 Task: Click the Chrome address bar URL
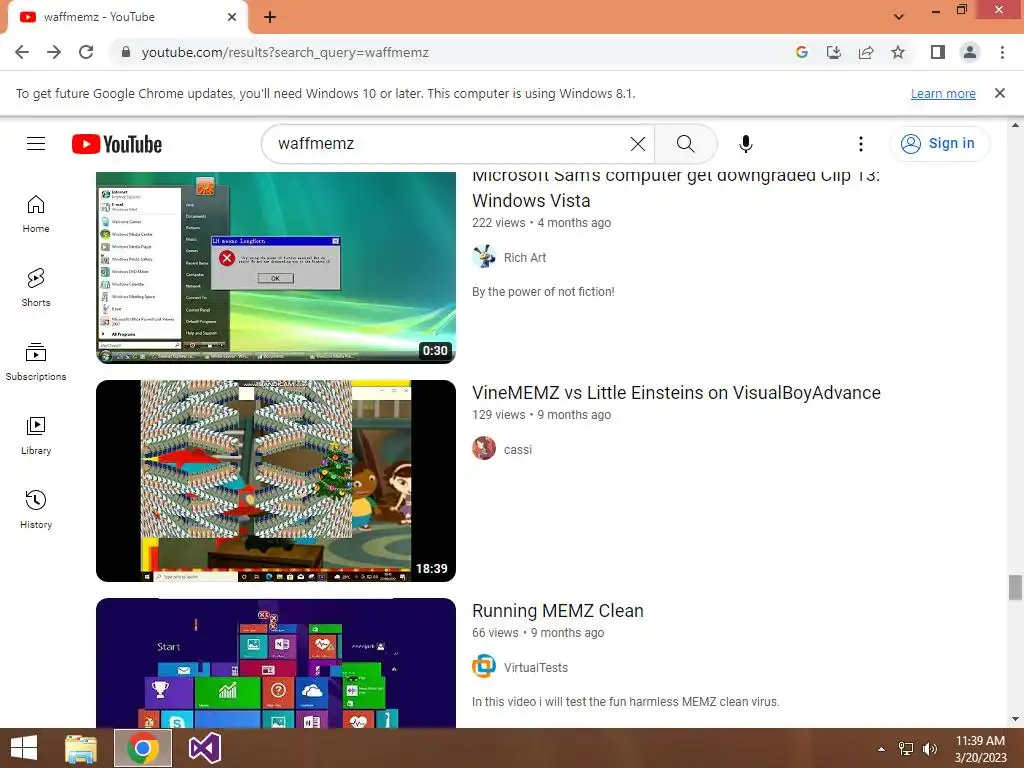click(x=285, y=52)
